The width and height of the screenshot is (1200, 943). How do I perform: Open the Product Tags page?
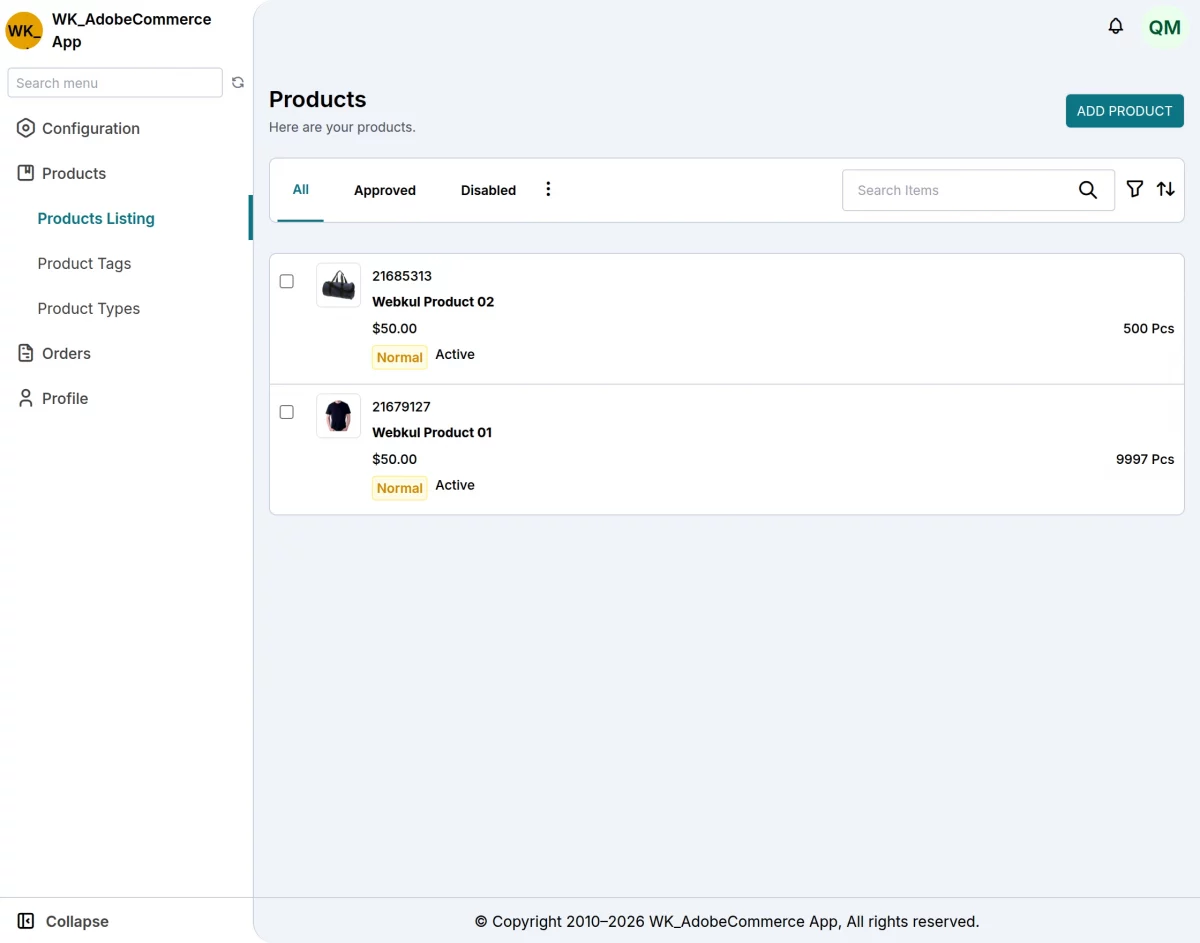pyautogui.click(x=84, y=263)
